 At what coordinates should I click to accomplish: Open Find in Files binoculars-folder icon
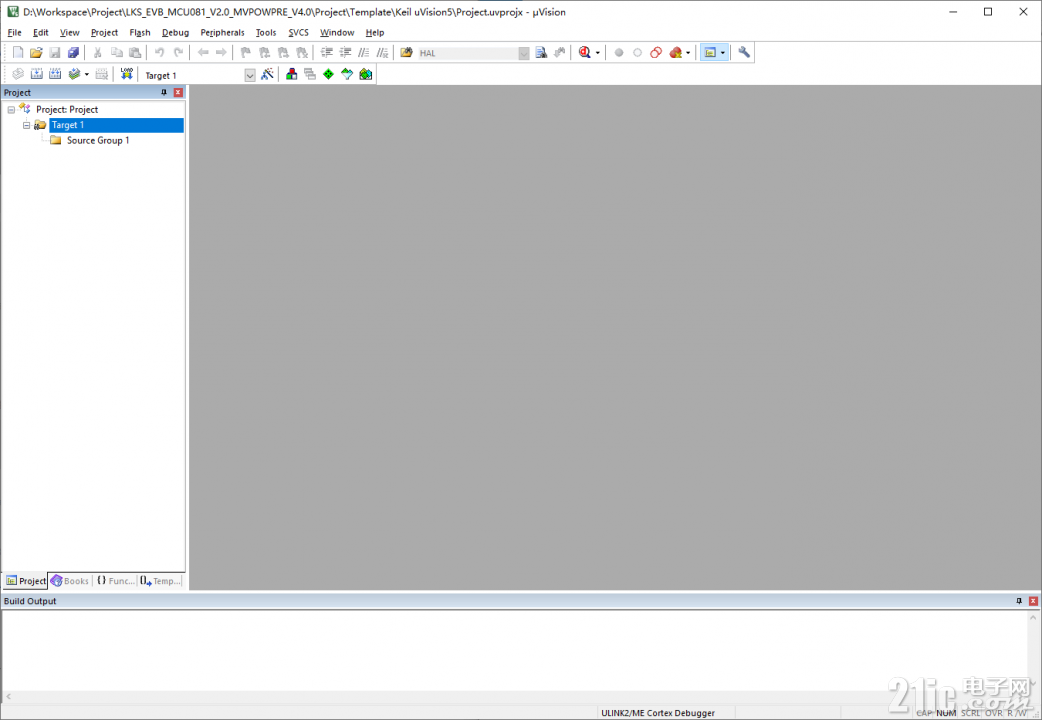coord(406,53)
